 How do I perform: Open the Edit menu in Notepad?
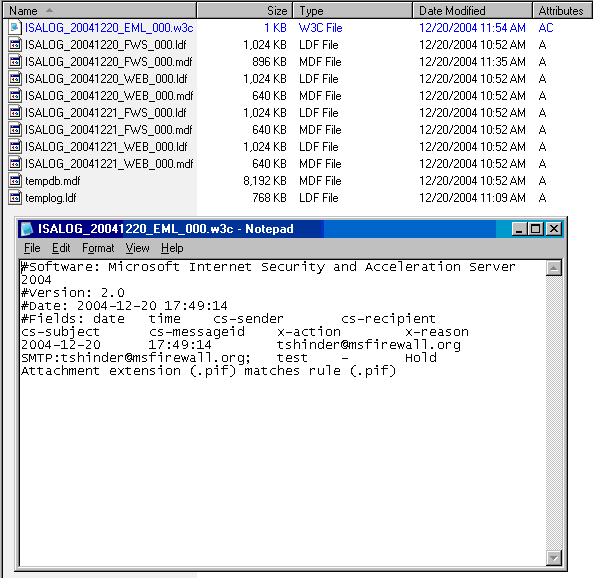click(x=61, y=248)
